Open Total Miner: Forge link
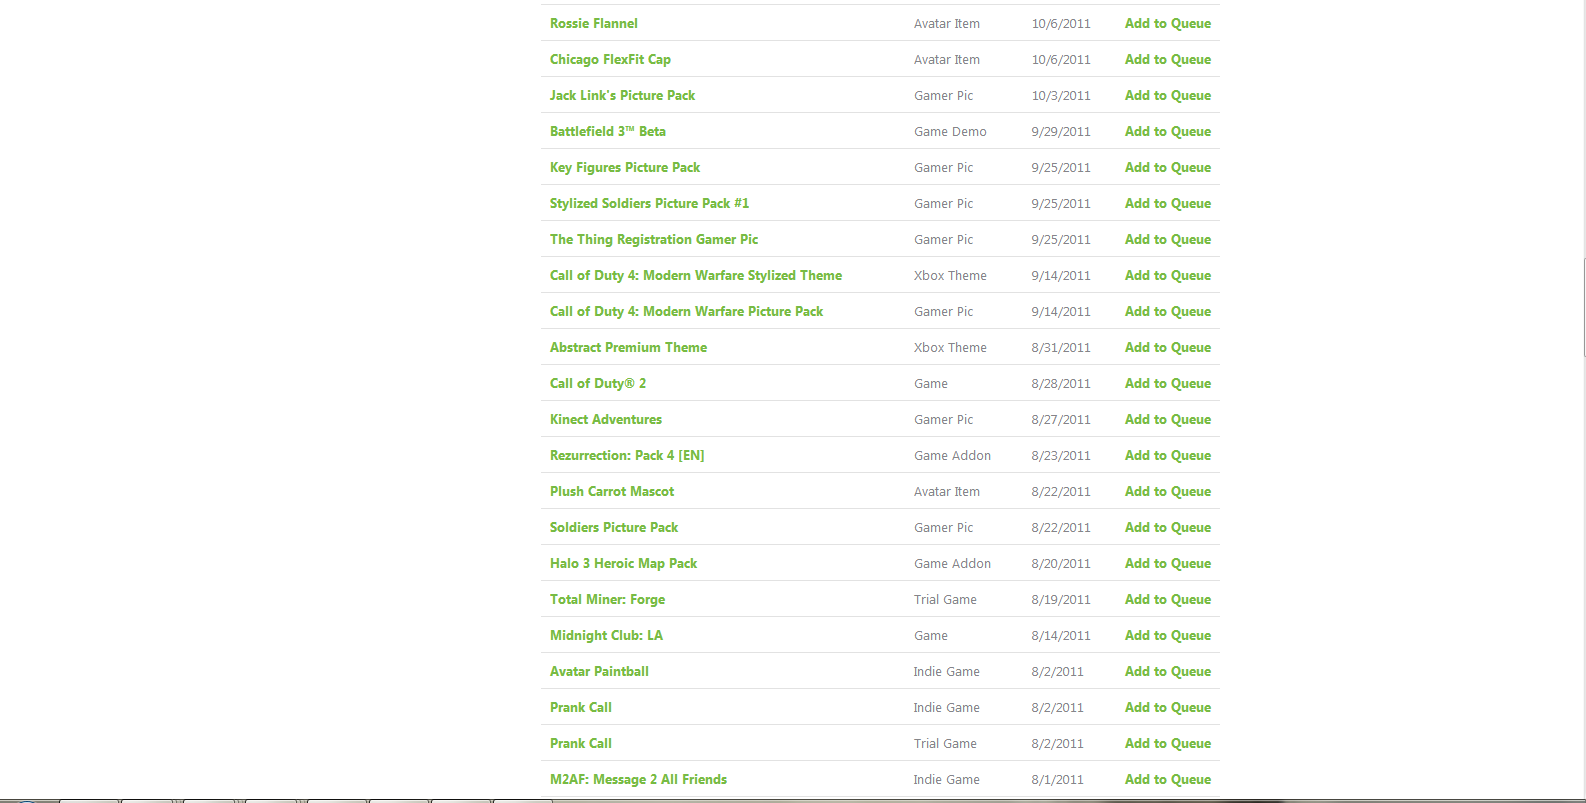Image resolution: width=1586 pixels, height=803 pixels. tap(607, 599)
